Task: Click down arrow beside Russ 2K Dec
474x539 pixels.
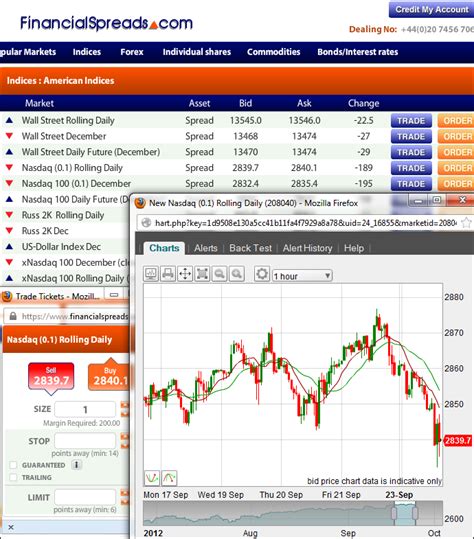Action: pos(9,231)
